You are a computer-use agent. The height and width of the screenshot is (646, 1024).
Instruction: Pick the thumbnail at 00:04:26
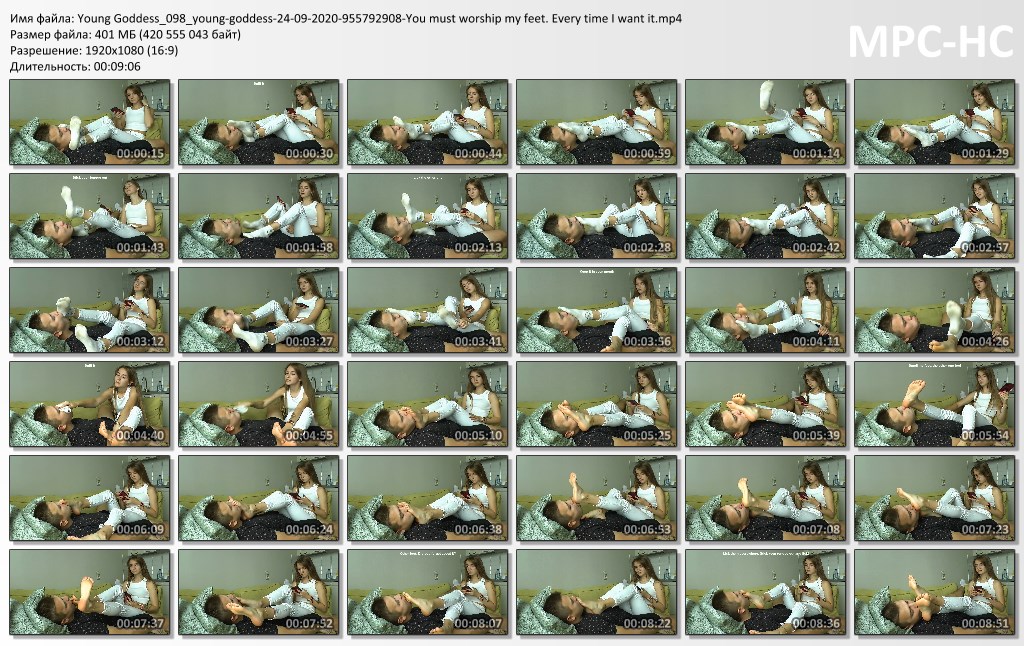(x=935, y=310)
